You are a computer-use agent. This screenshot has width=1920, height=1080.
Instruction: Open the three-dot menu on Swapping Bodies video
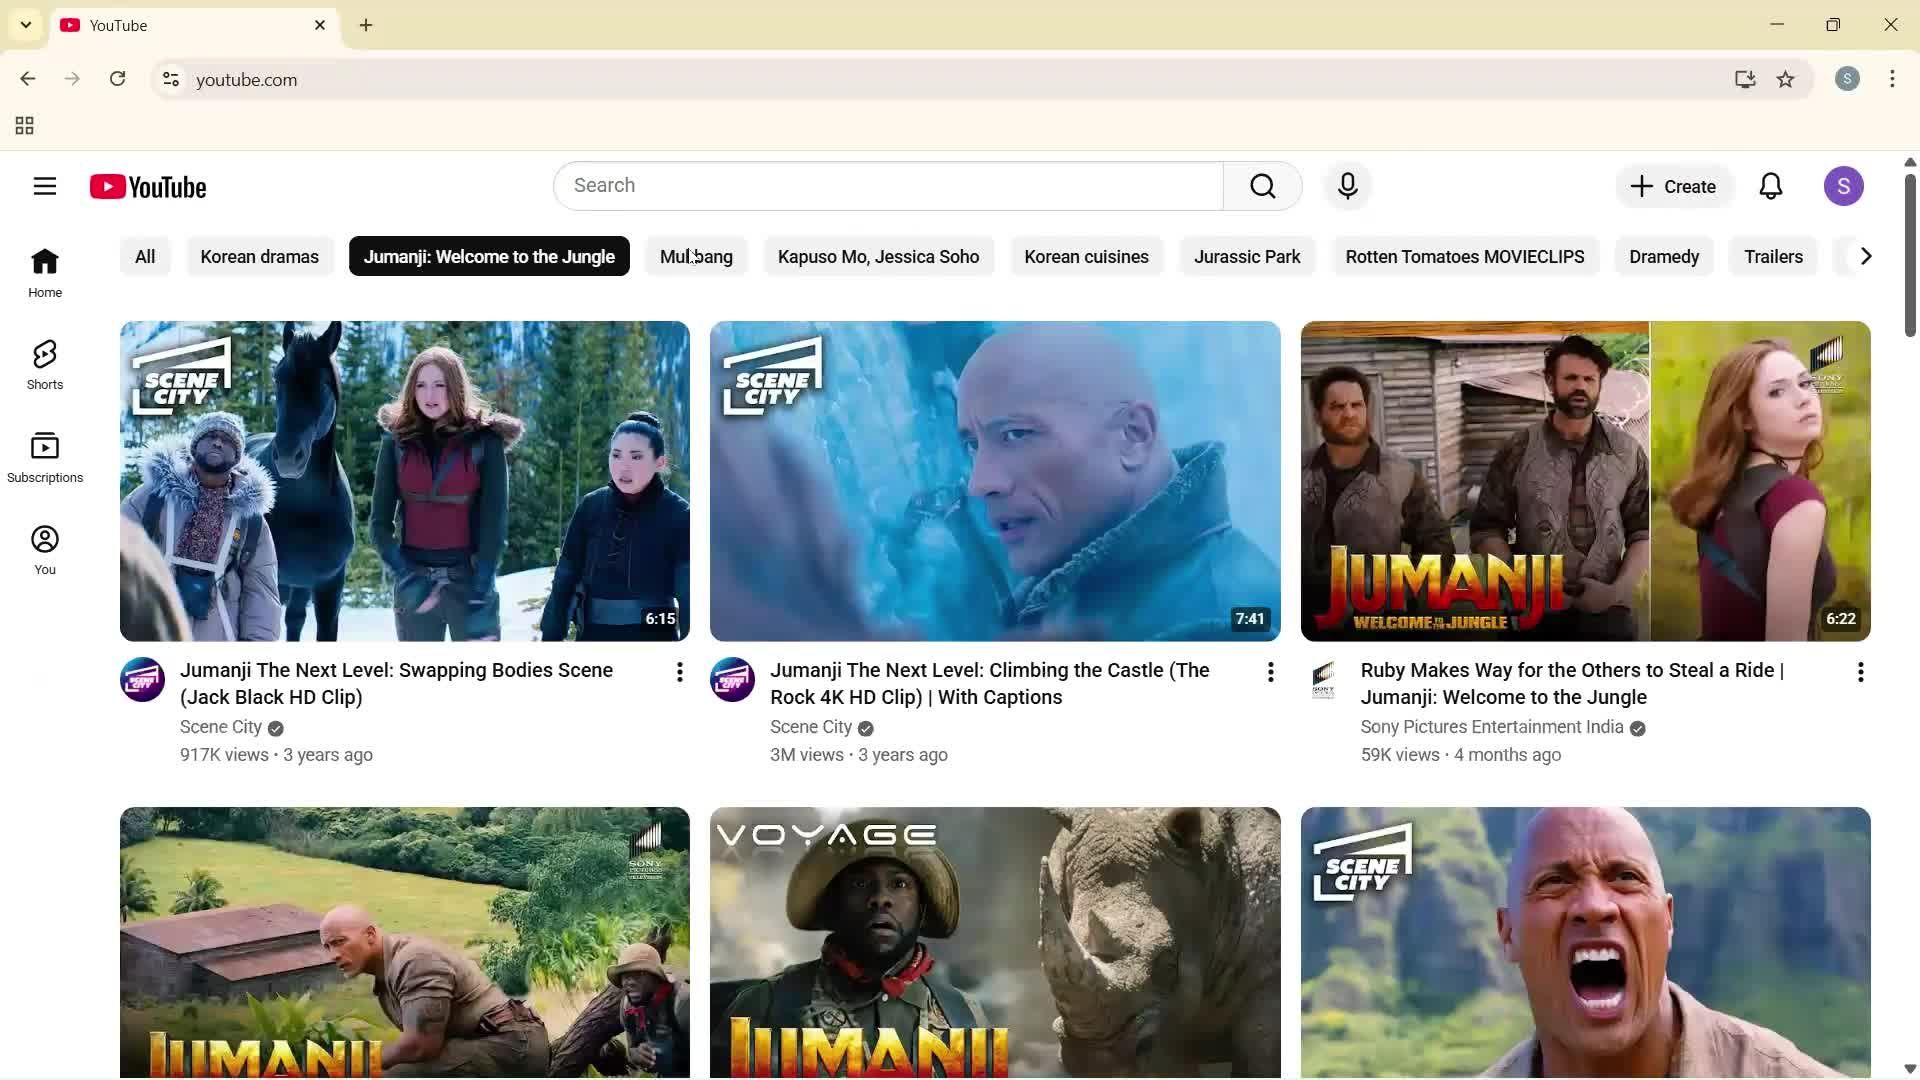coord(680,672)
